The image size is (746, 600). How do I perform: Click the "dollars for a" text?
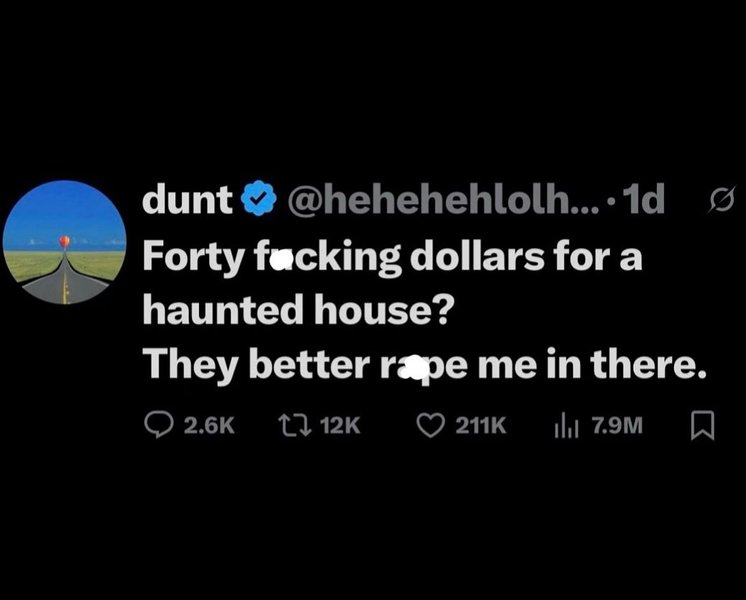click(526, 256)
